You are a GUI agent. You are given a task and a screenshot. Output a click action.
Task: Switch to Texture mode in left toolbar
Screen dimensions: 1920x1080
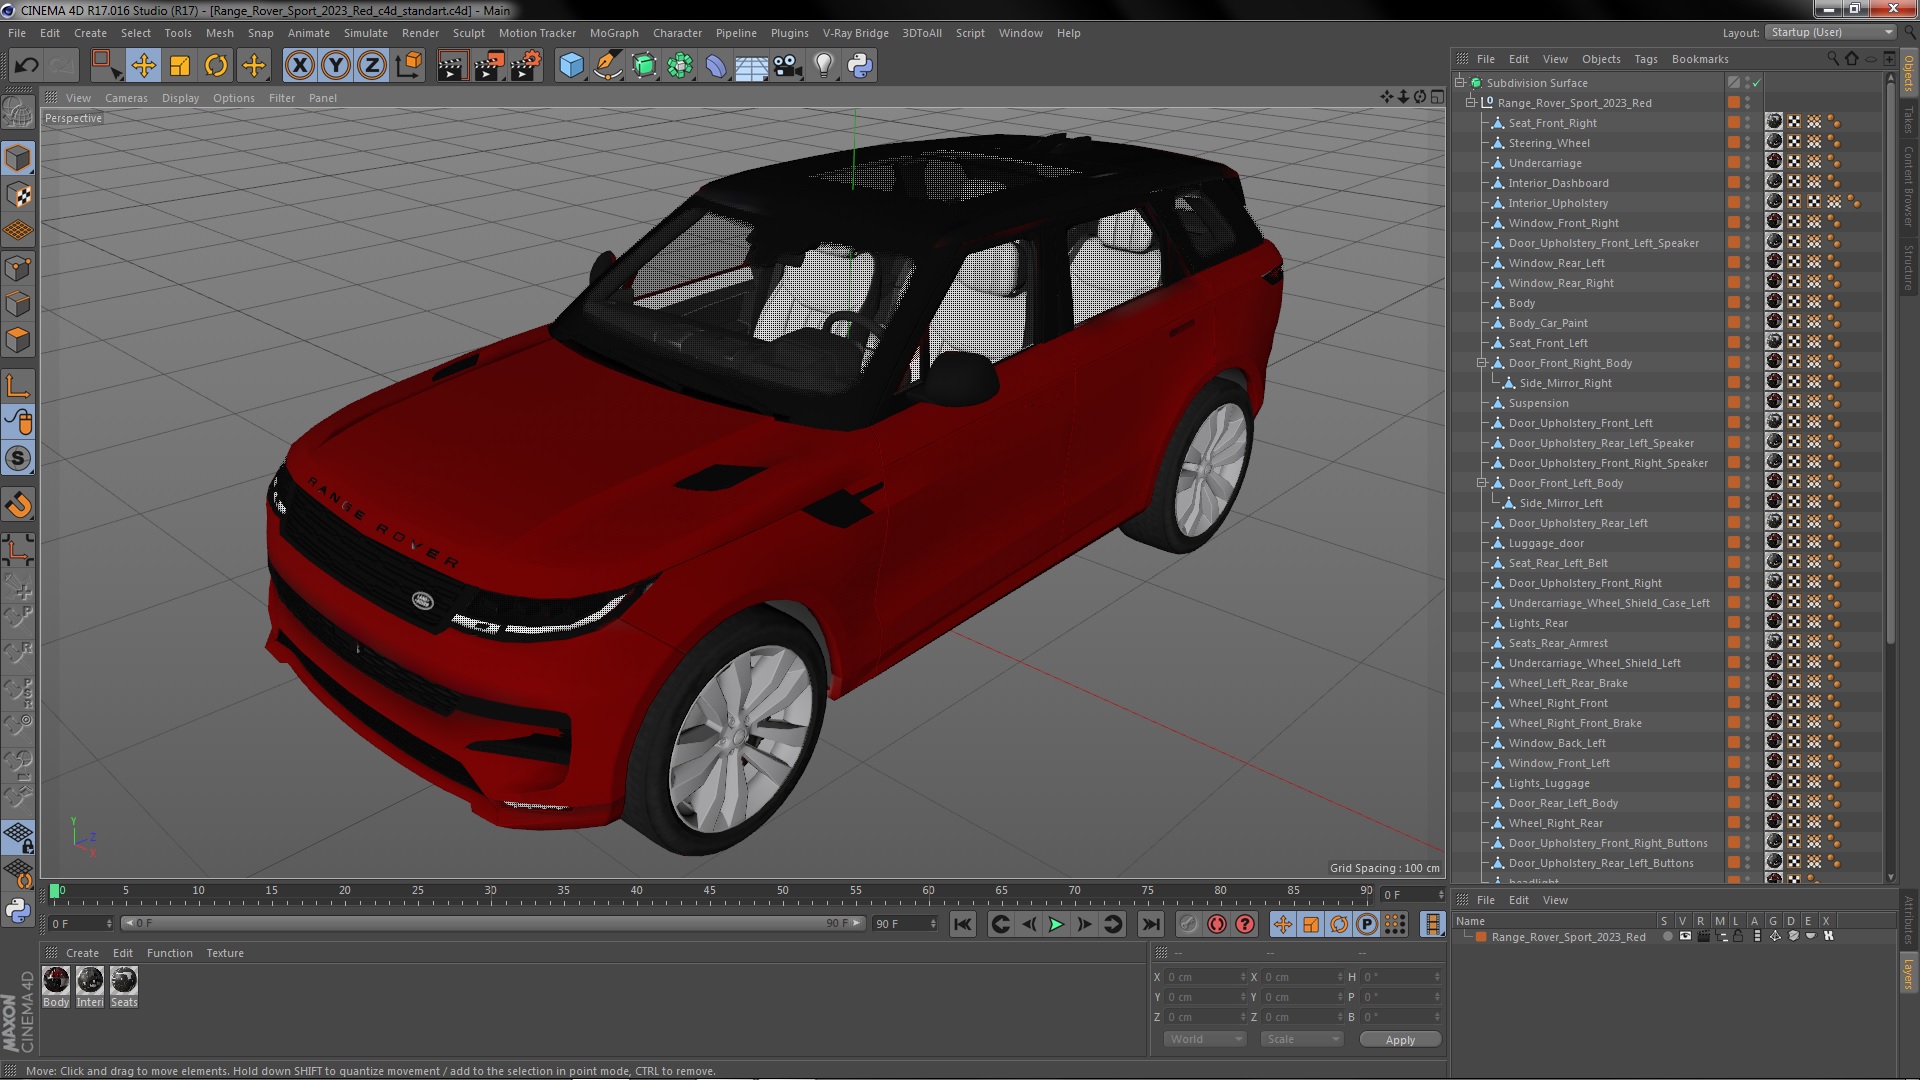(x=18, y=195)
